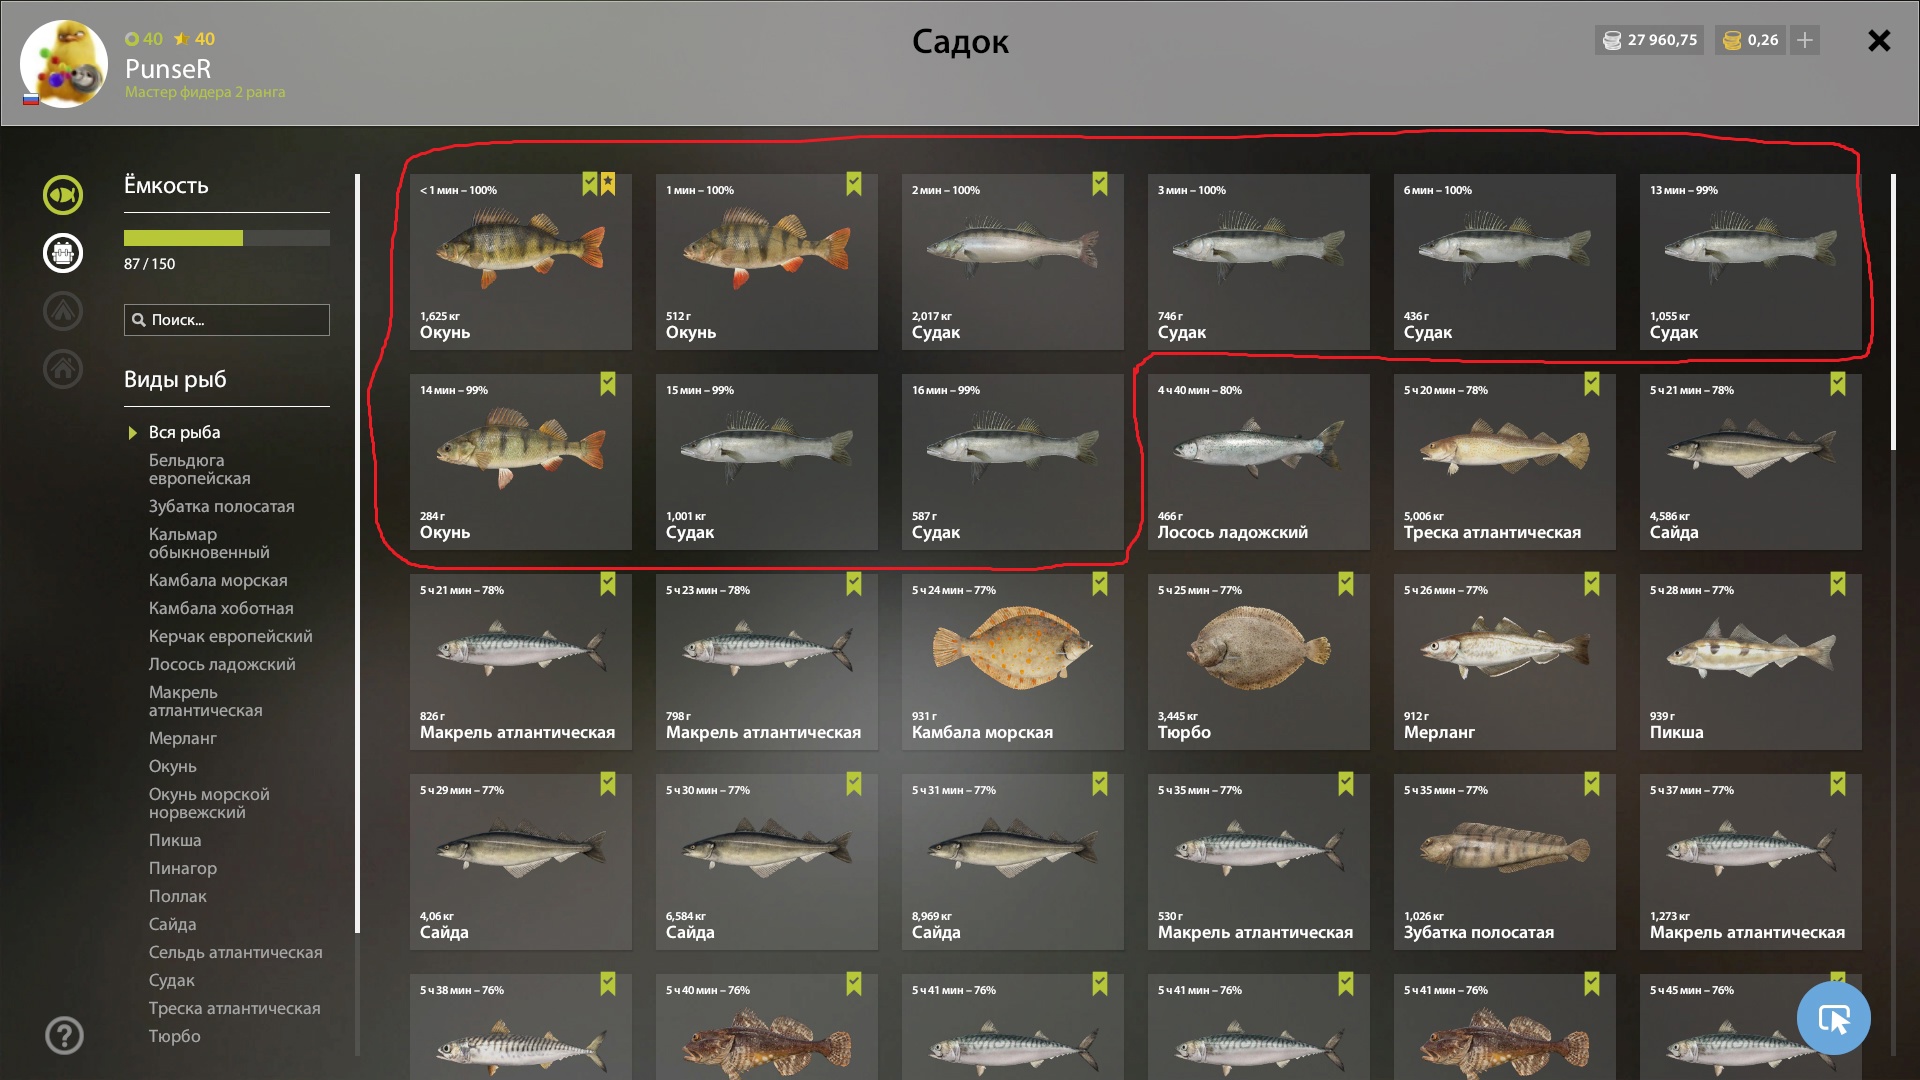This screenshot has width=1920, height=1080.
Task: Open the fish keepnet sidebar icon
Action: coord(62,194)
